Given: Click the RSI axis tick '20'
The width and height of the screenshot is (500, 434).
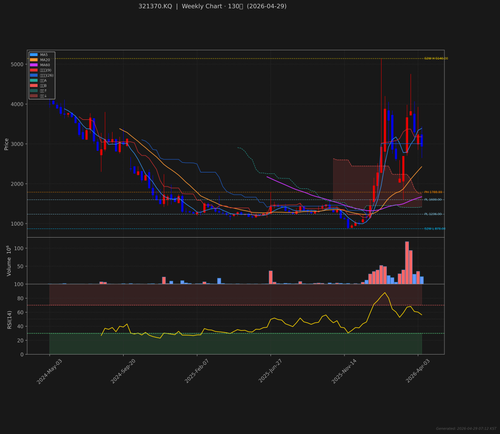Looking at the screenshot, I should click(20, 340).
